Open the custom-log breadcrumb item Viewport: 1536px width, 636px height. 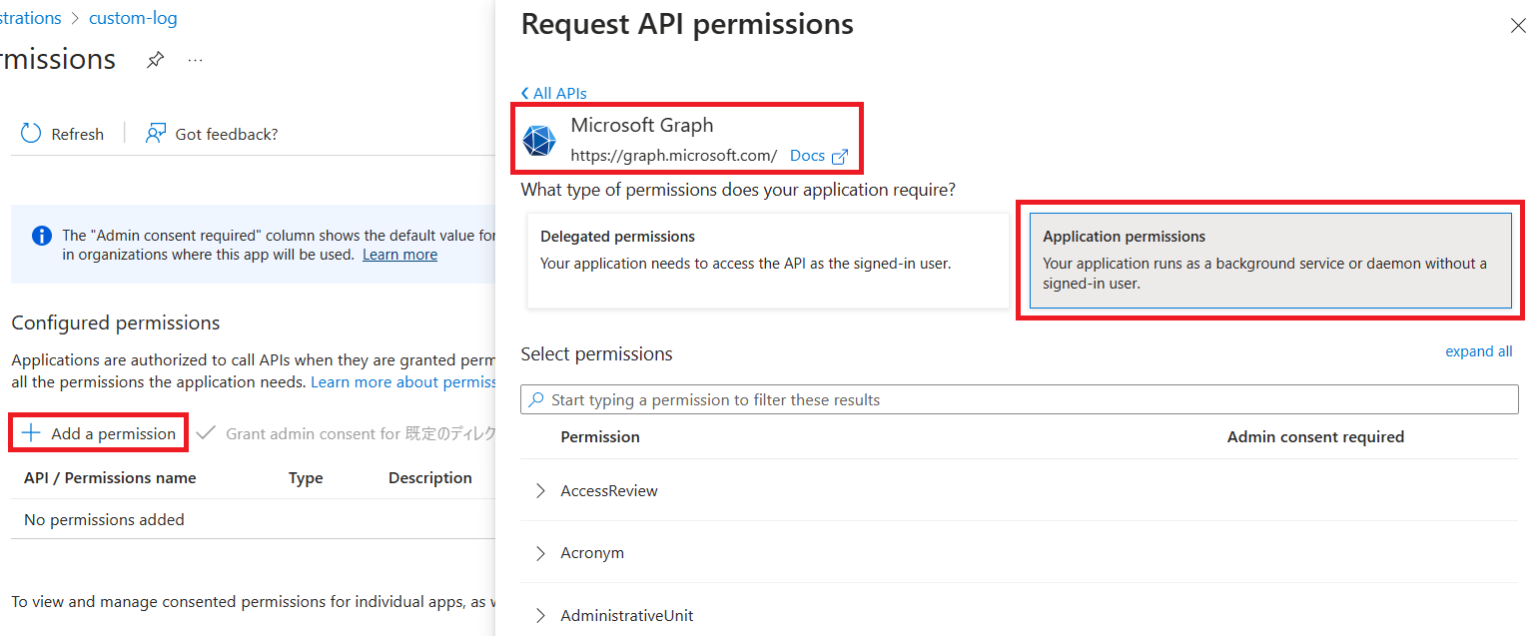pyautogui.click(x=133, y=17)
